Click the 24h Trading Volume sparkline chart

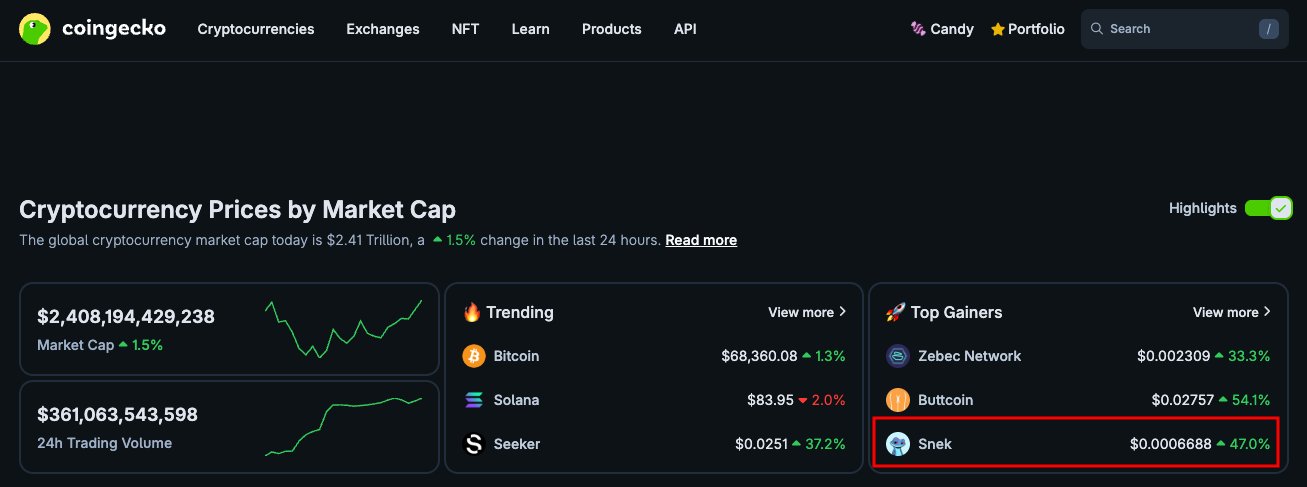(x=343, y=426)
